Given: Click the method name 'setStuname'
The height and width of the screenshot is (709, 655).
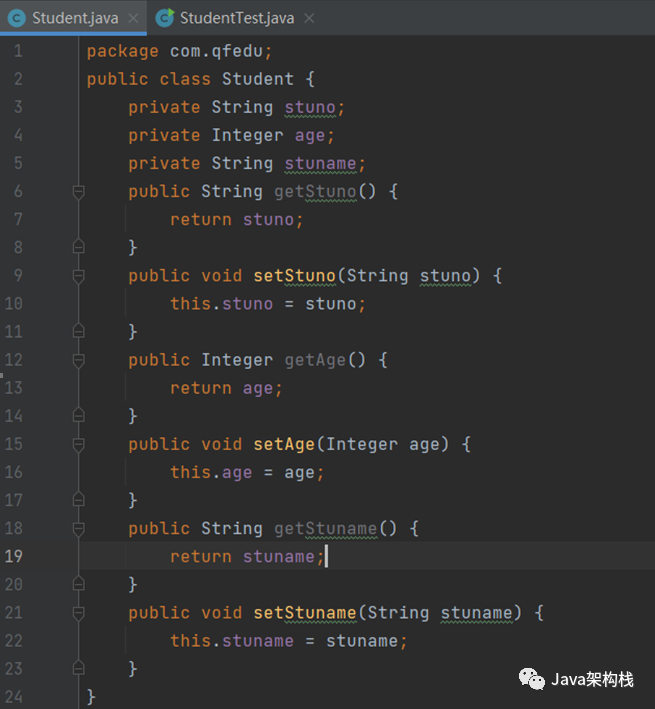Looking at the screenshot, I should point(305,613).
